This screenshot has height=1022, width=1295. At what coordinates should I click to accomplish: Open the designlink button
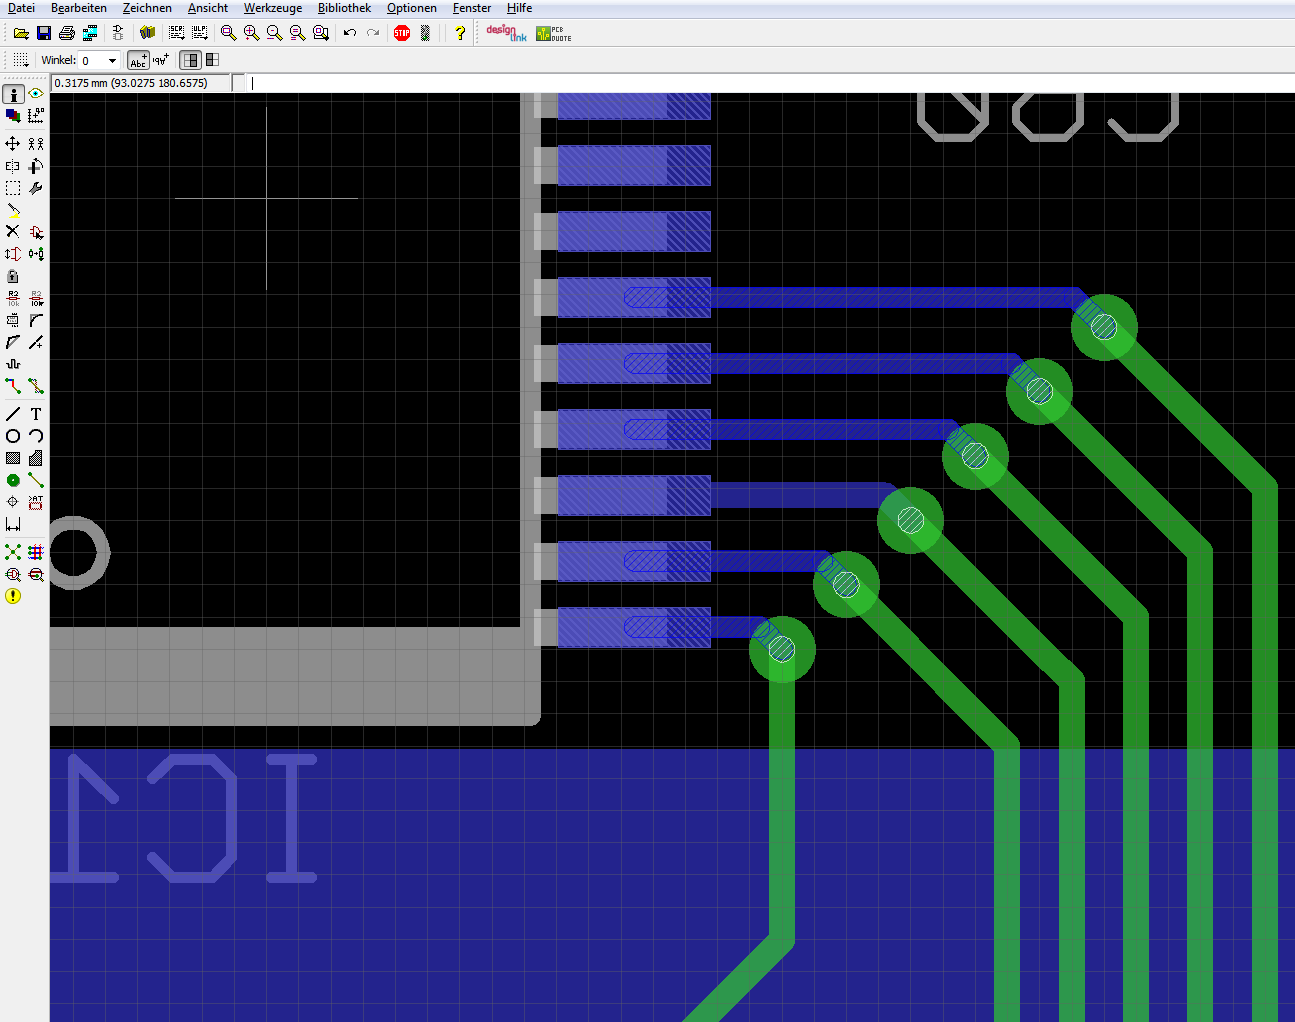coord(507,33)
